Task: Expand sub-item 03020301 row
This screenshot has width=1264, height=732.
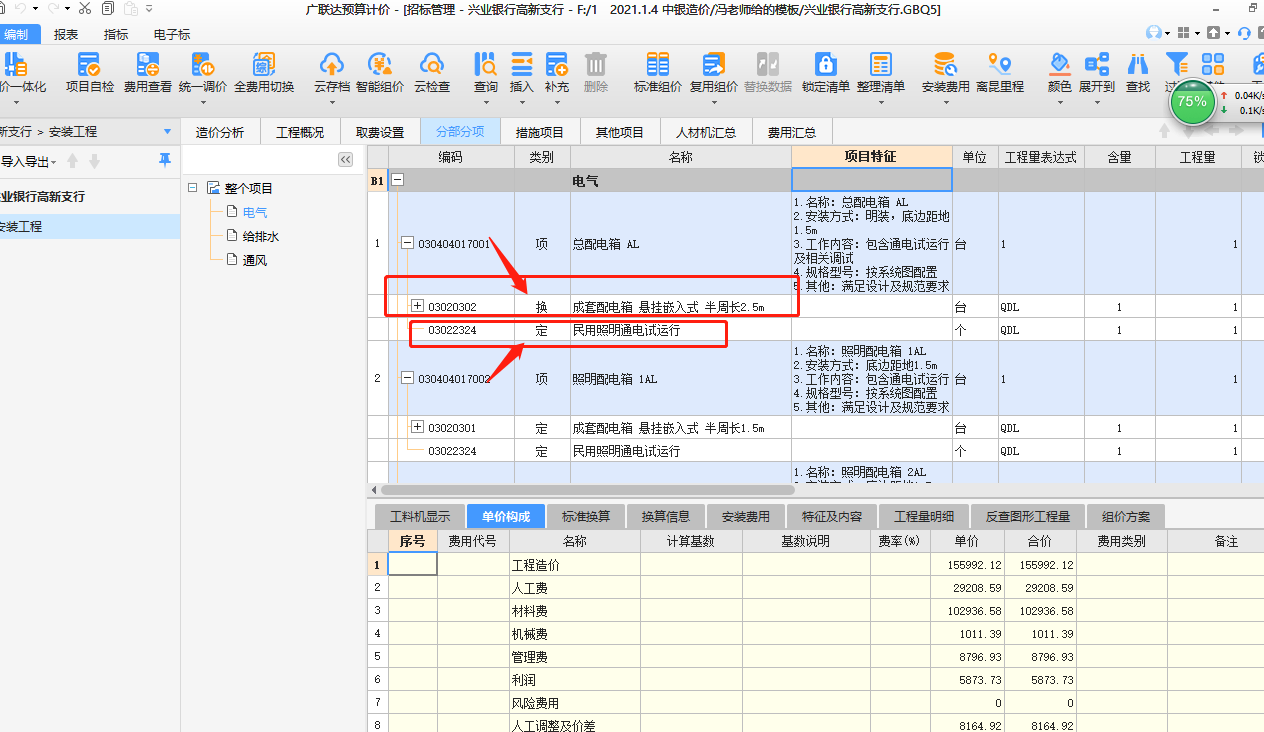Action: tap(418, 427)
